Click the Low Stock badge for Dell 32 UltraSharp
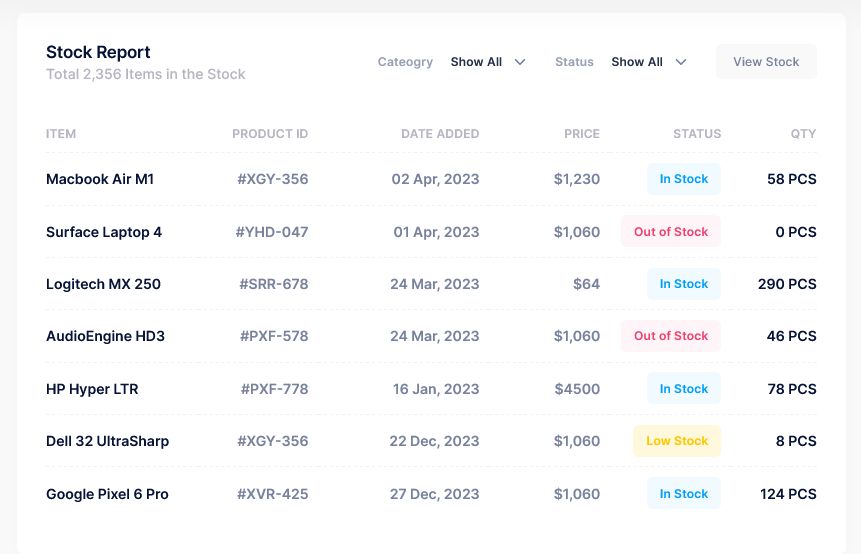 677,441
